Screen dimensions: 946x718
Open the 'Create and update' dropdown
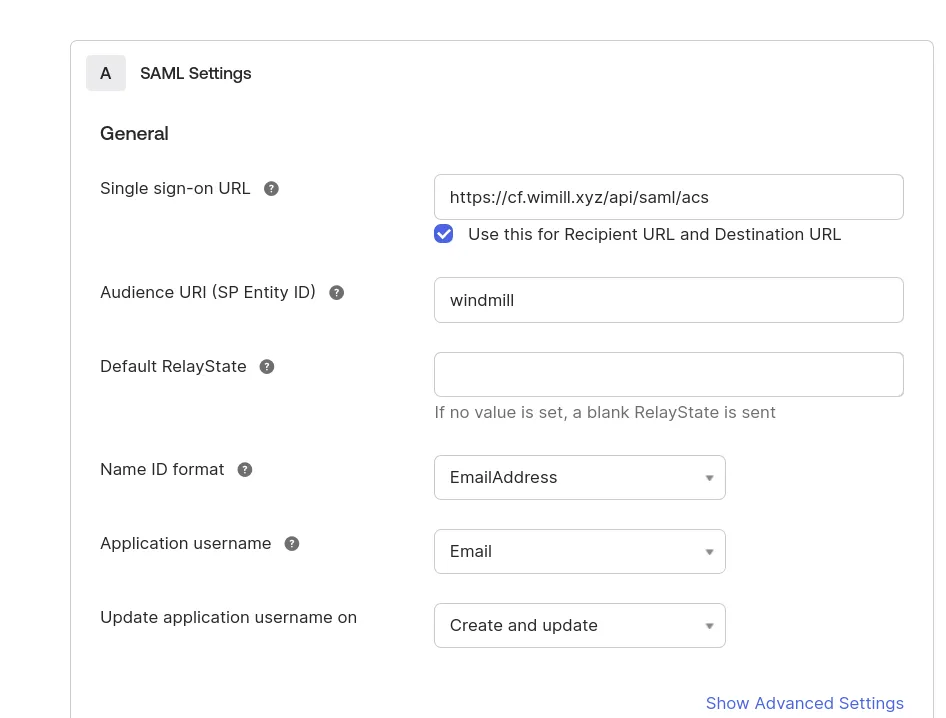coord(579,625)
